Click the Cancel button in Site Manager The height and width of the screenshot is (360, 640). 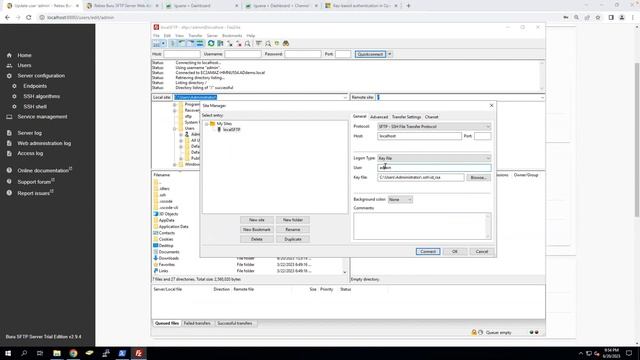(482, 251)
